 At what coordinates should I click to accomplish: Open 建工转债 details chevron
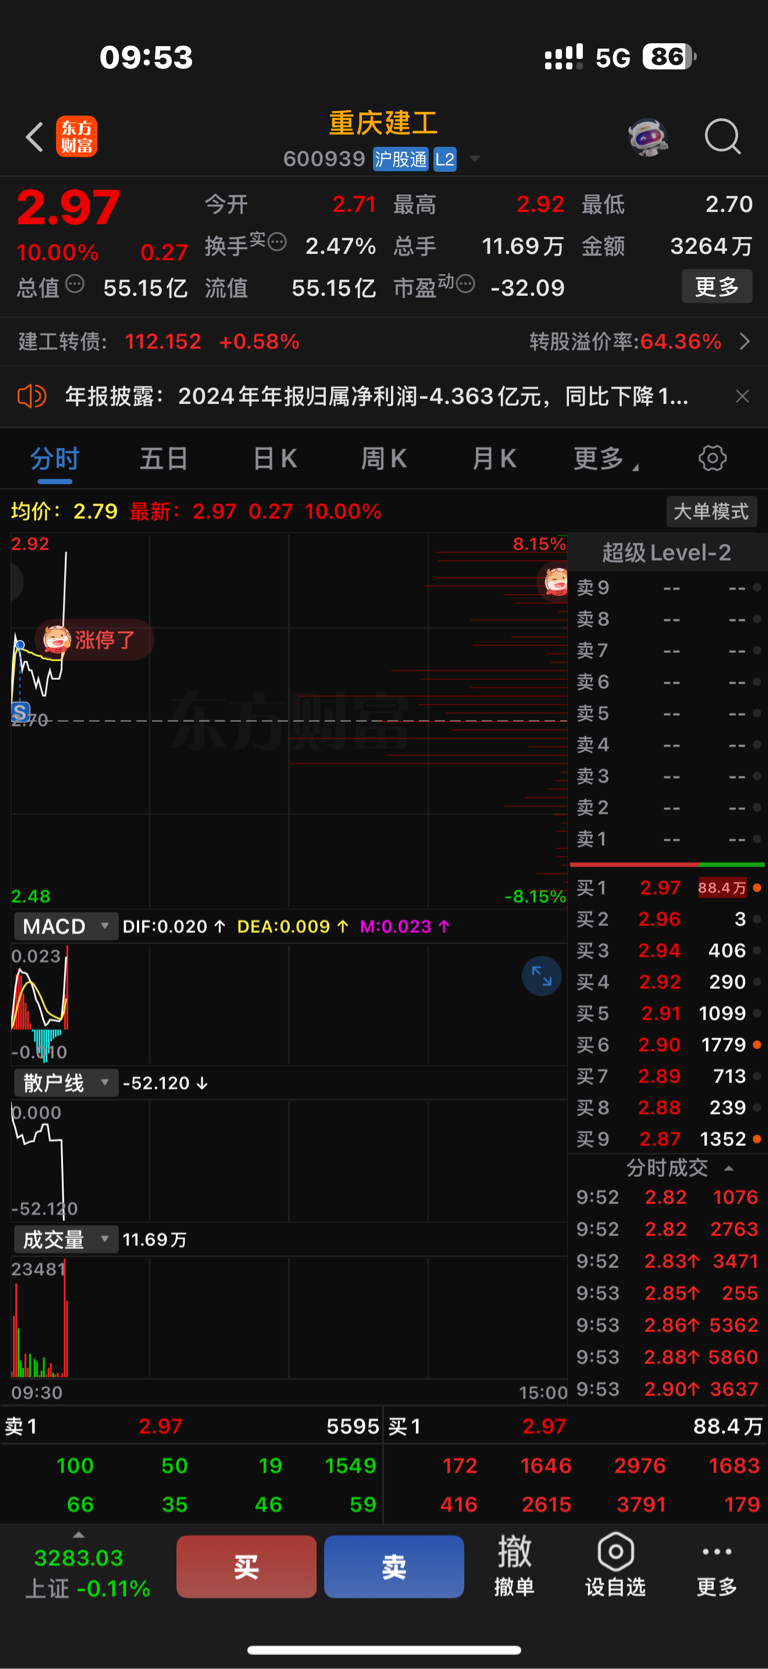pyautogui.click(x=745, y=342)
